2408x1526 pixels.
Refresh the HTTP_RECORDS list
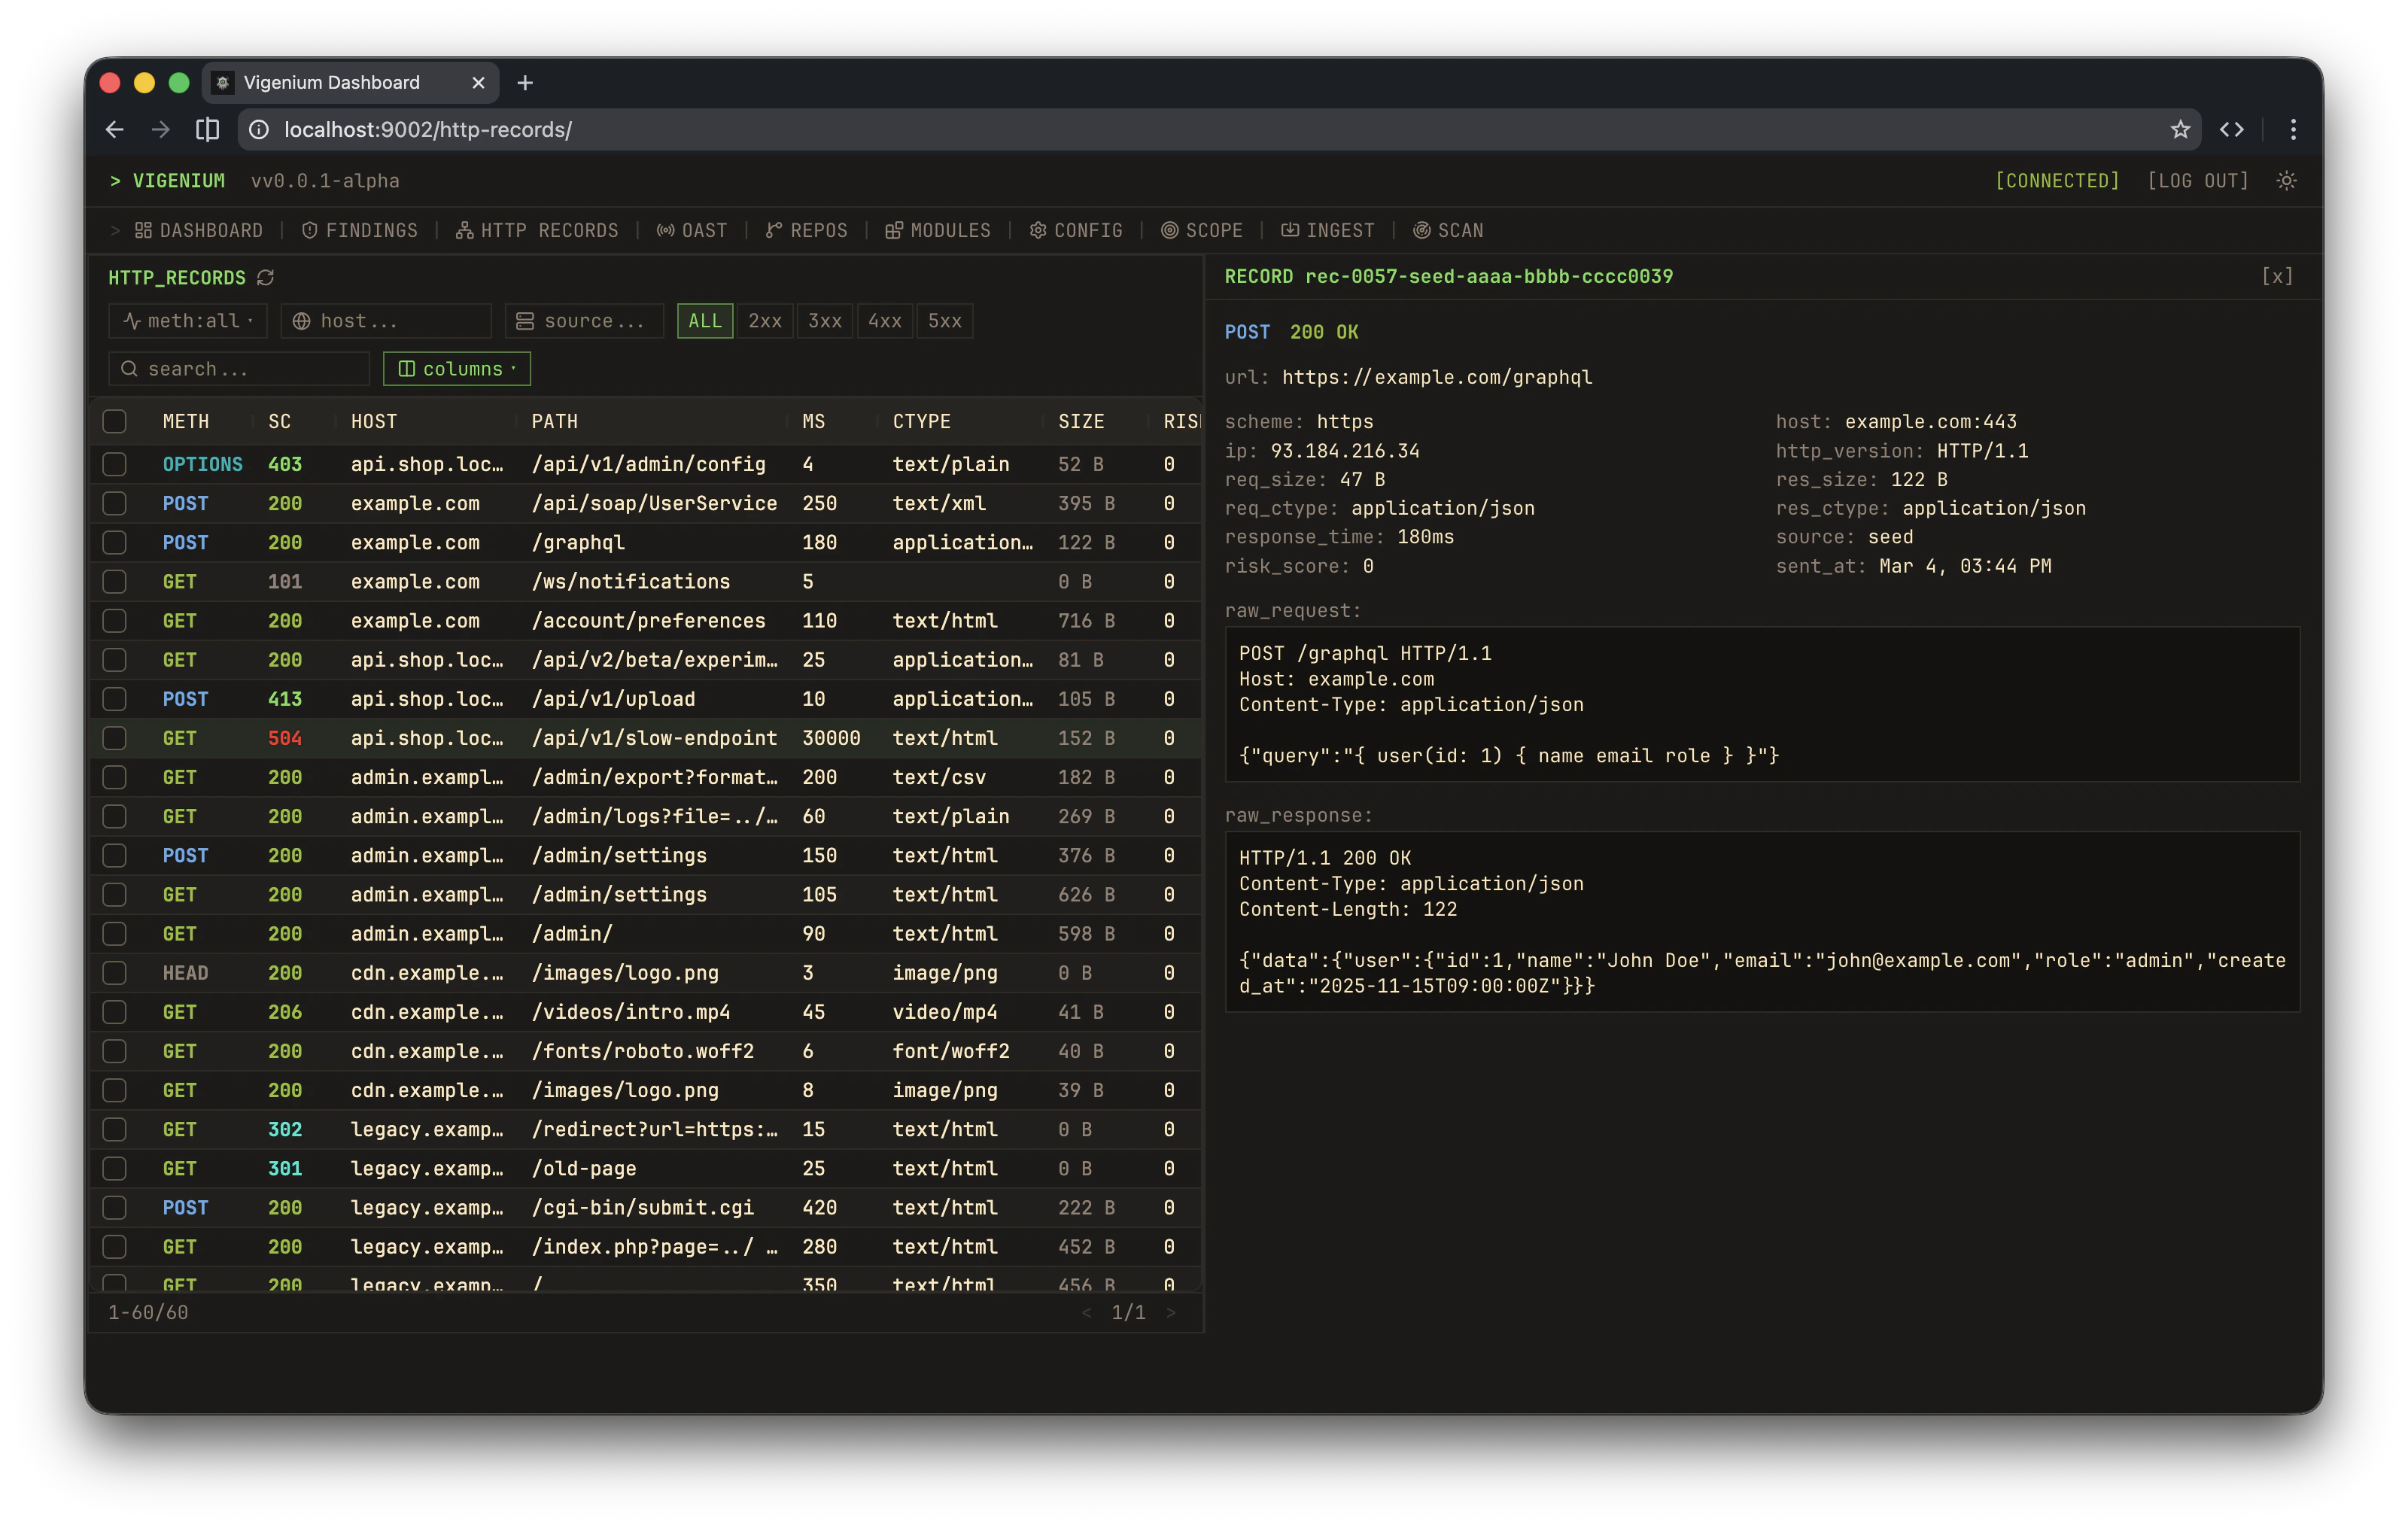click(264, 278)
